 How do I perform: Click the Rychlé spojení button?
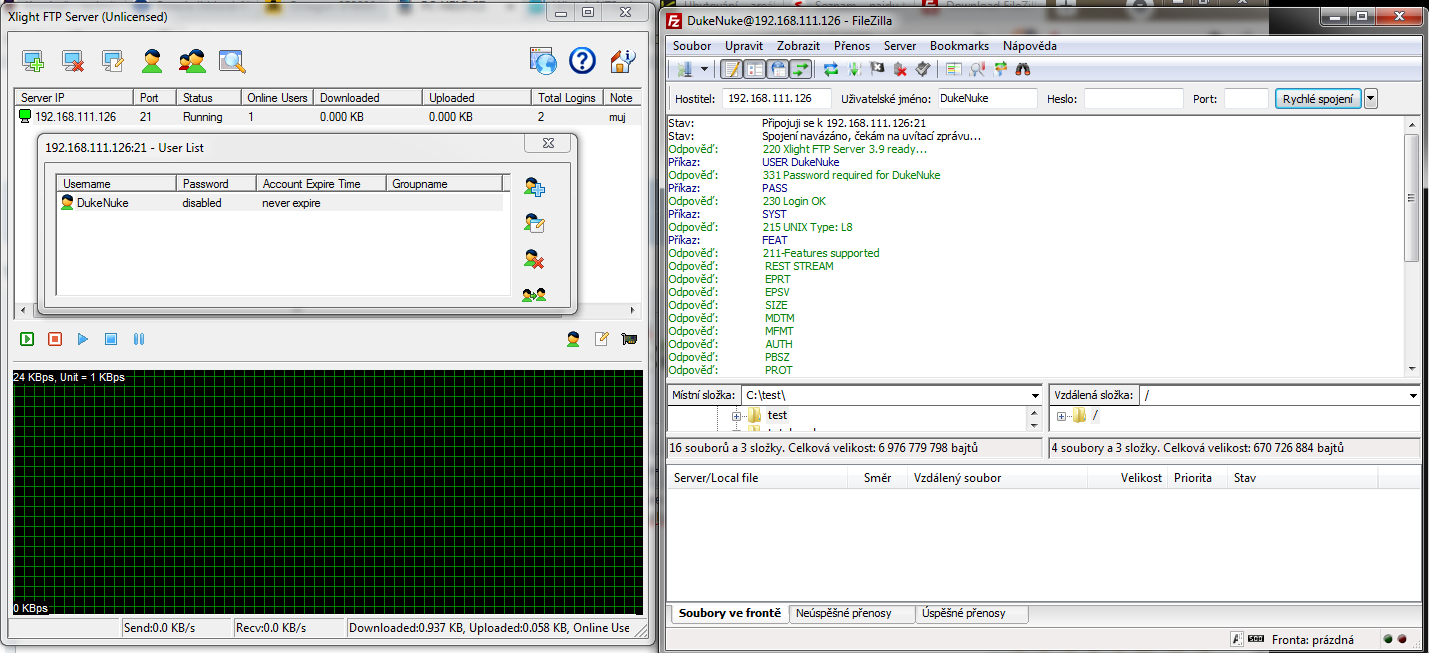click(x=1318, y=98)
